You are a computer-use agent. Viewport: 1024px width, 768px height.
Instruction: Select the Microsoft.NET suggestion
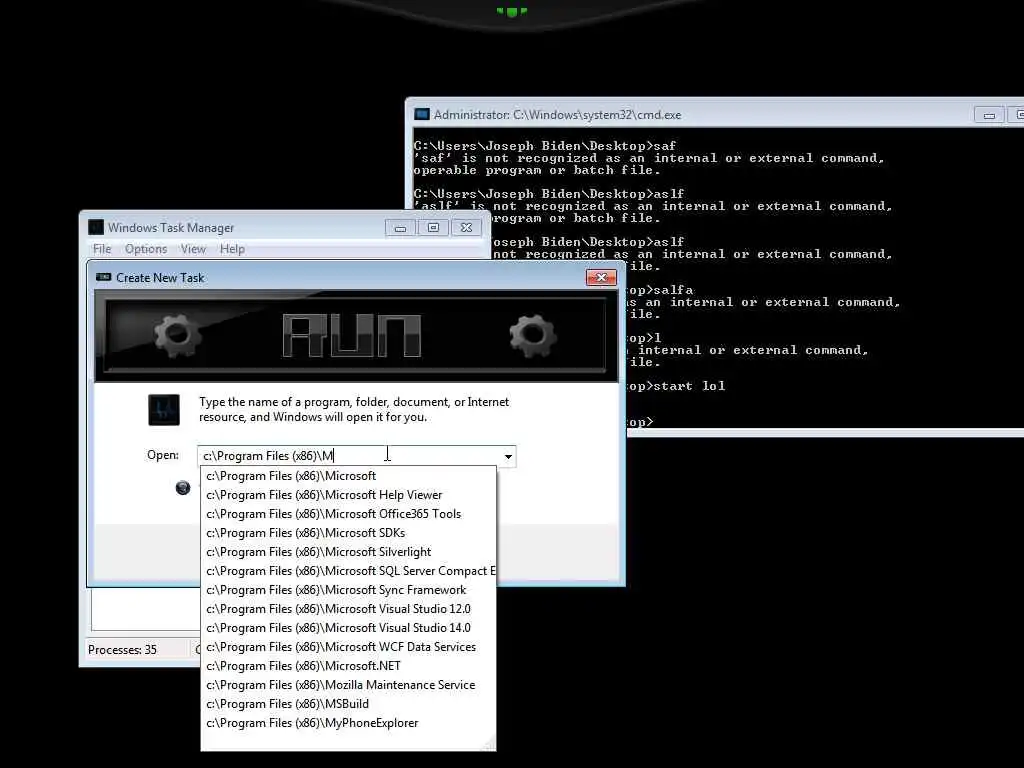[x=349, y=665]
